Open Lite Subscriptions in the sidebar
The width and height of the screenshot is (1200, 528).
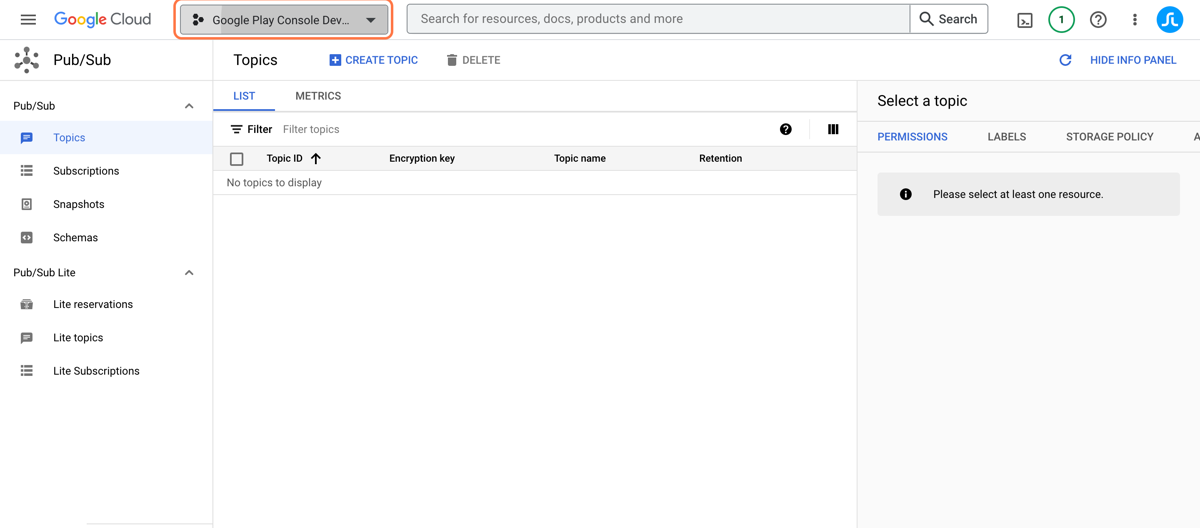[x=106, y=371]
